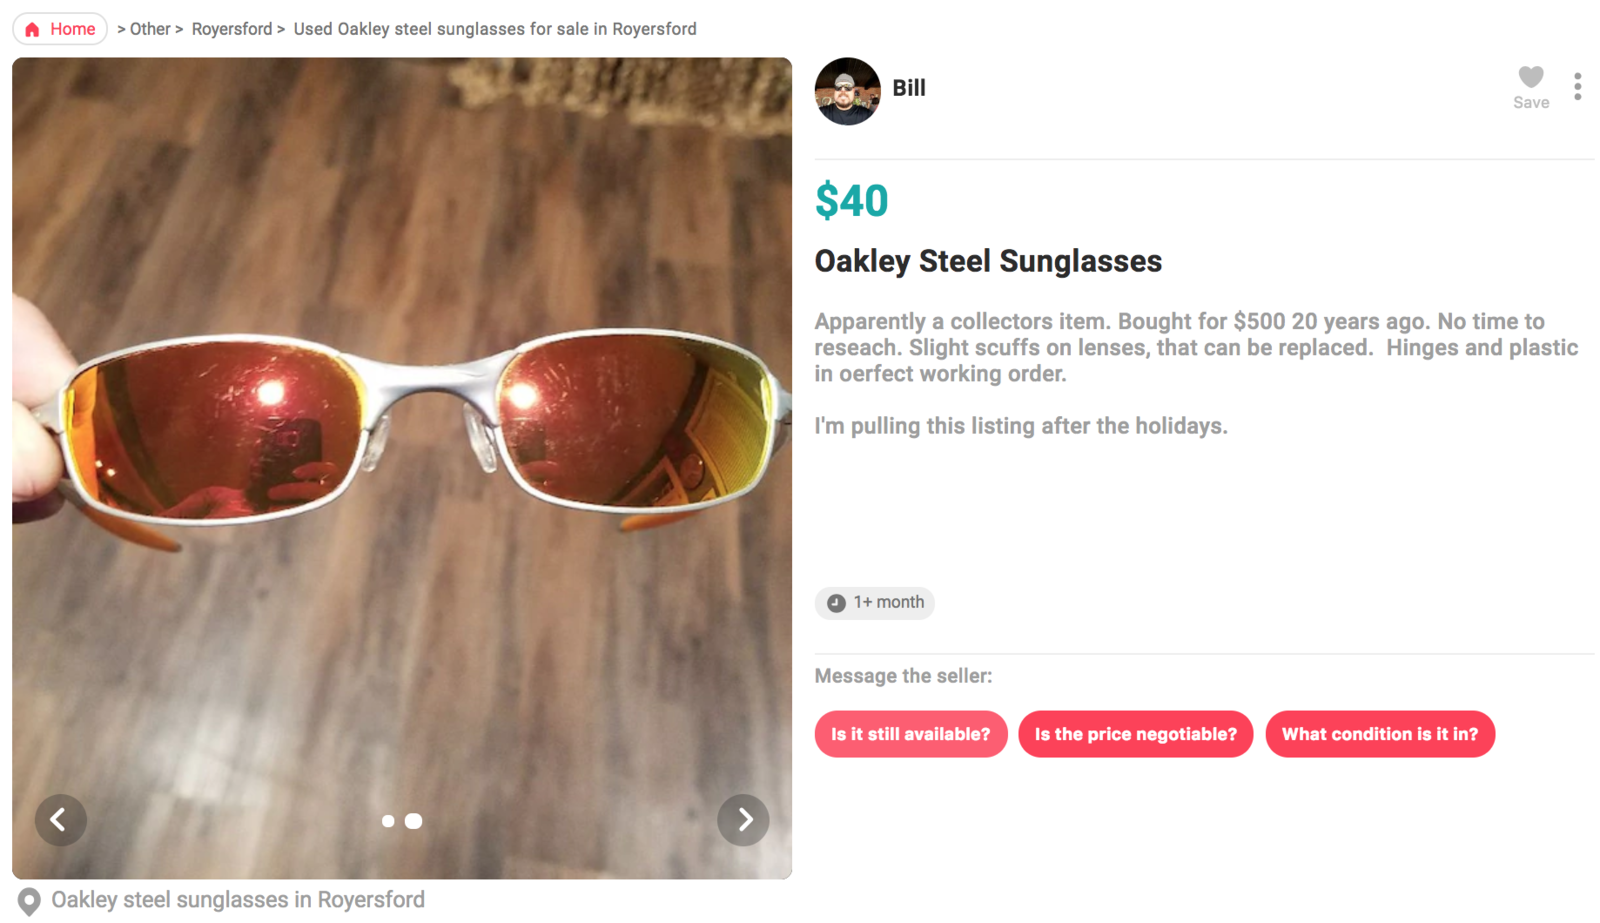Image resolution: width=1600 pixels, height=923 pixels.
Task: Open seller Bill's profile picture
Action: point(847,91)
